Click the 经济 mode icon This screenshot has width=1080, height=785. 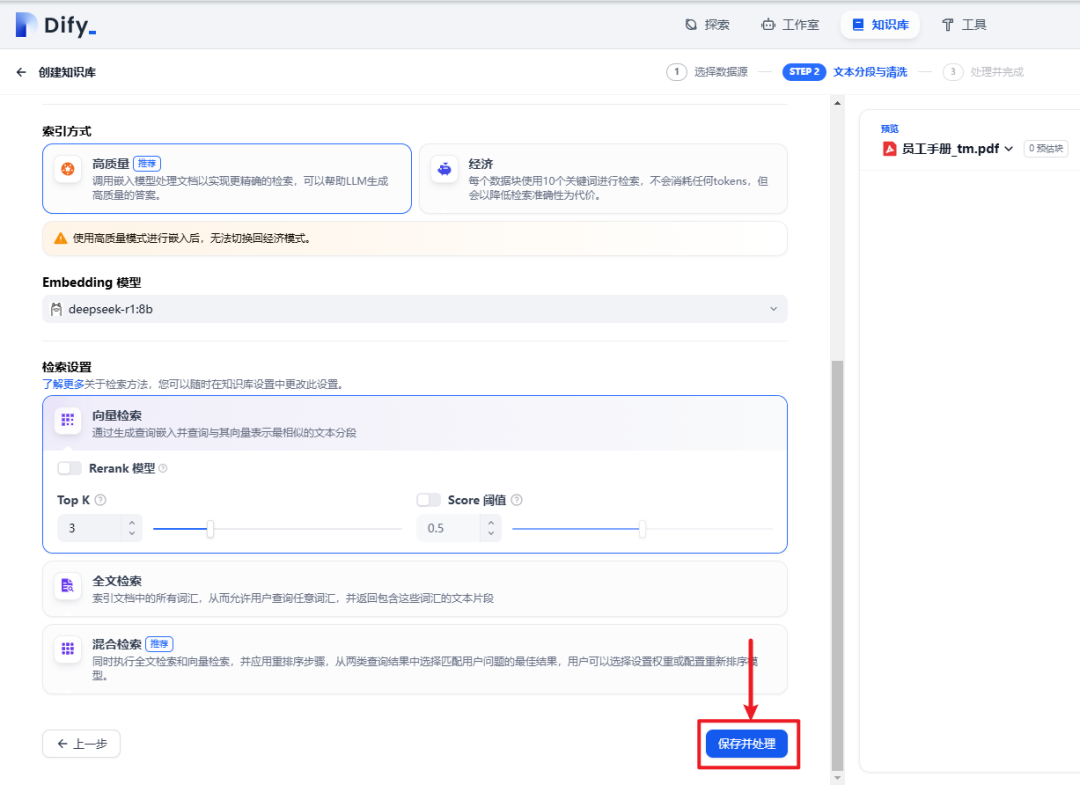click(x=444, y=170)
